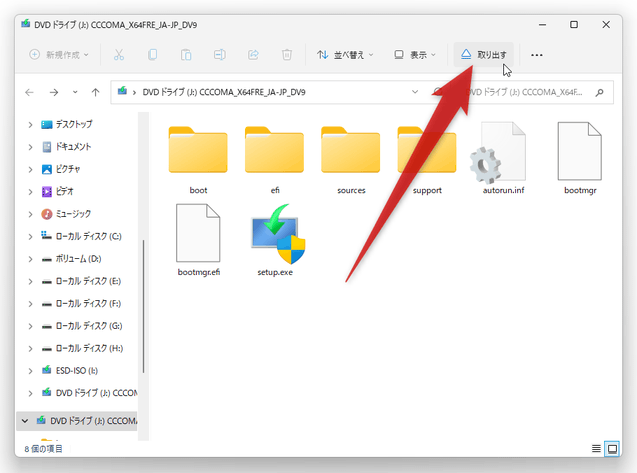Switch to details list view
Viewport: 637px width, 473px height.
pyautogui.click(x=596, y=449)
